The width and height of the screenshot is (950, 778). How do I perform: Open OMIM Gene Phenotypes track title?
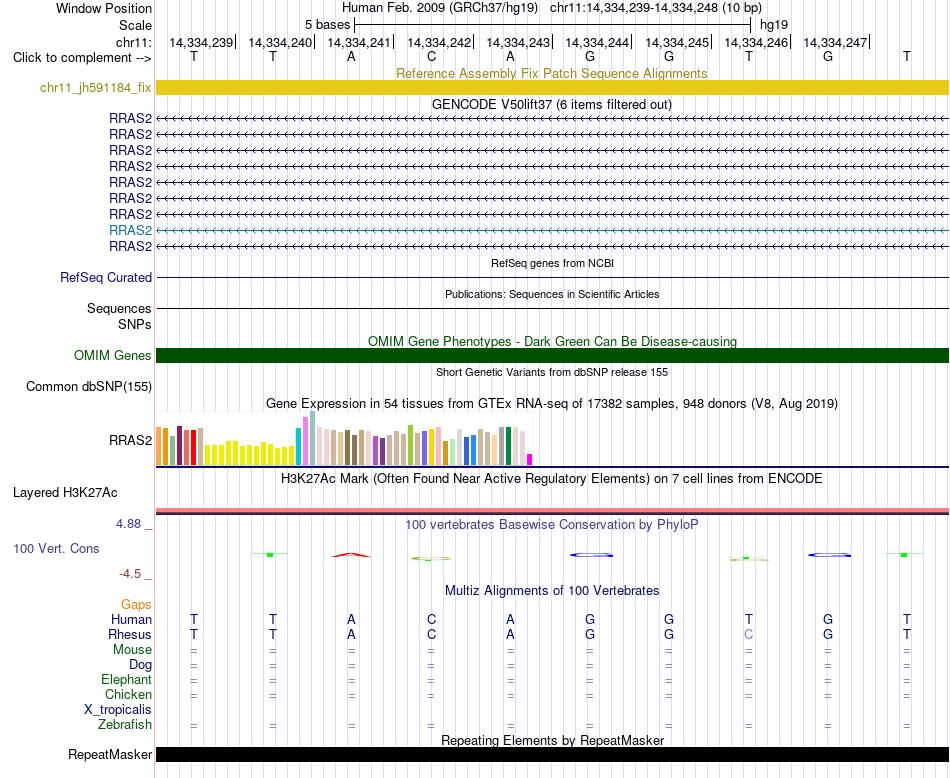click(552, 341)
